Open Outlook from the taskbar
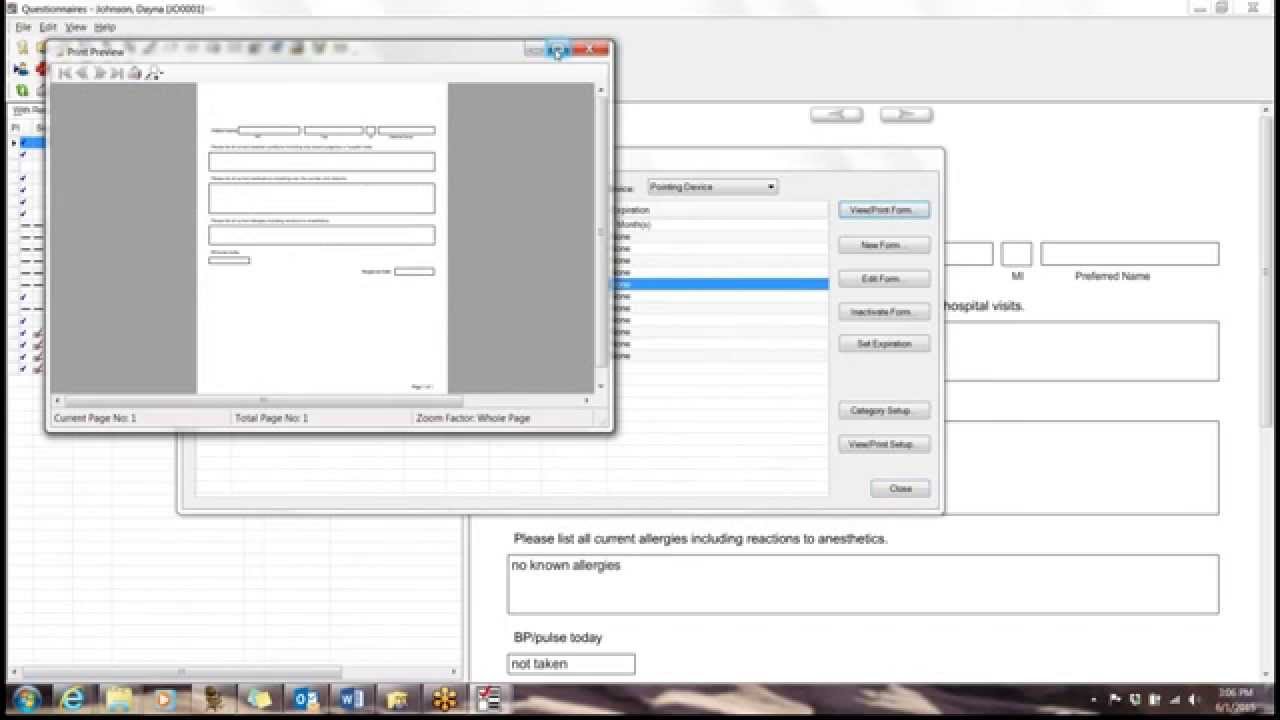The image size is (1280, 720). tap(306, 698)
